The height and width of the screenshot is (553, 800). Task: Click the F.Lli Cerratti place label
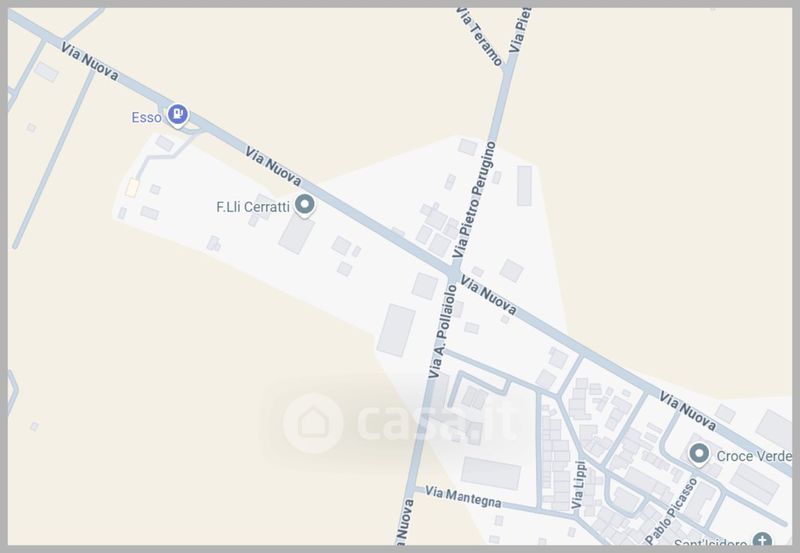[x=253, y=207]
